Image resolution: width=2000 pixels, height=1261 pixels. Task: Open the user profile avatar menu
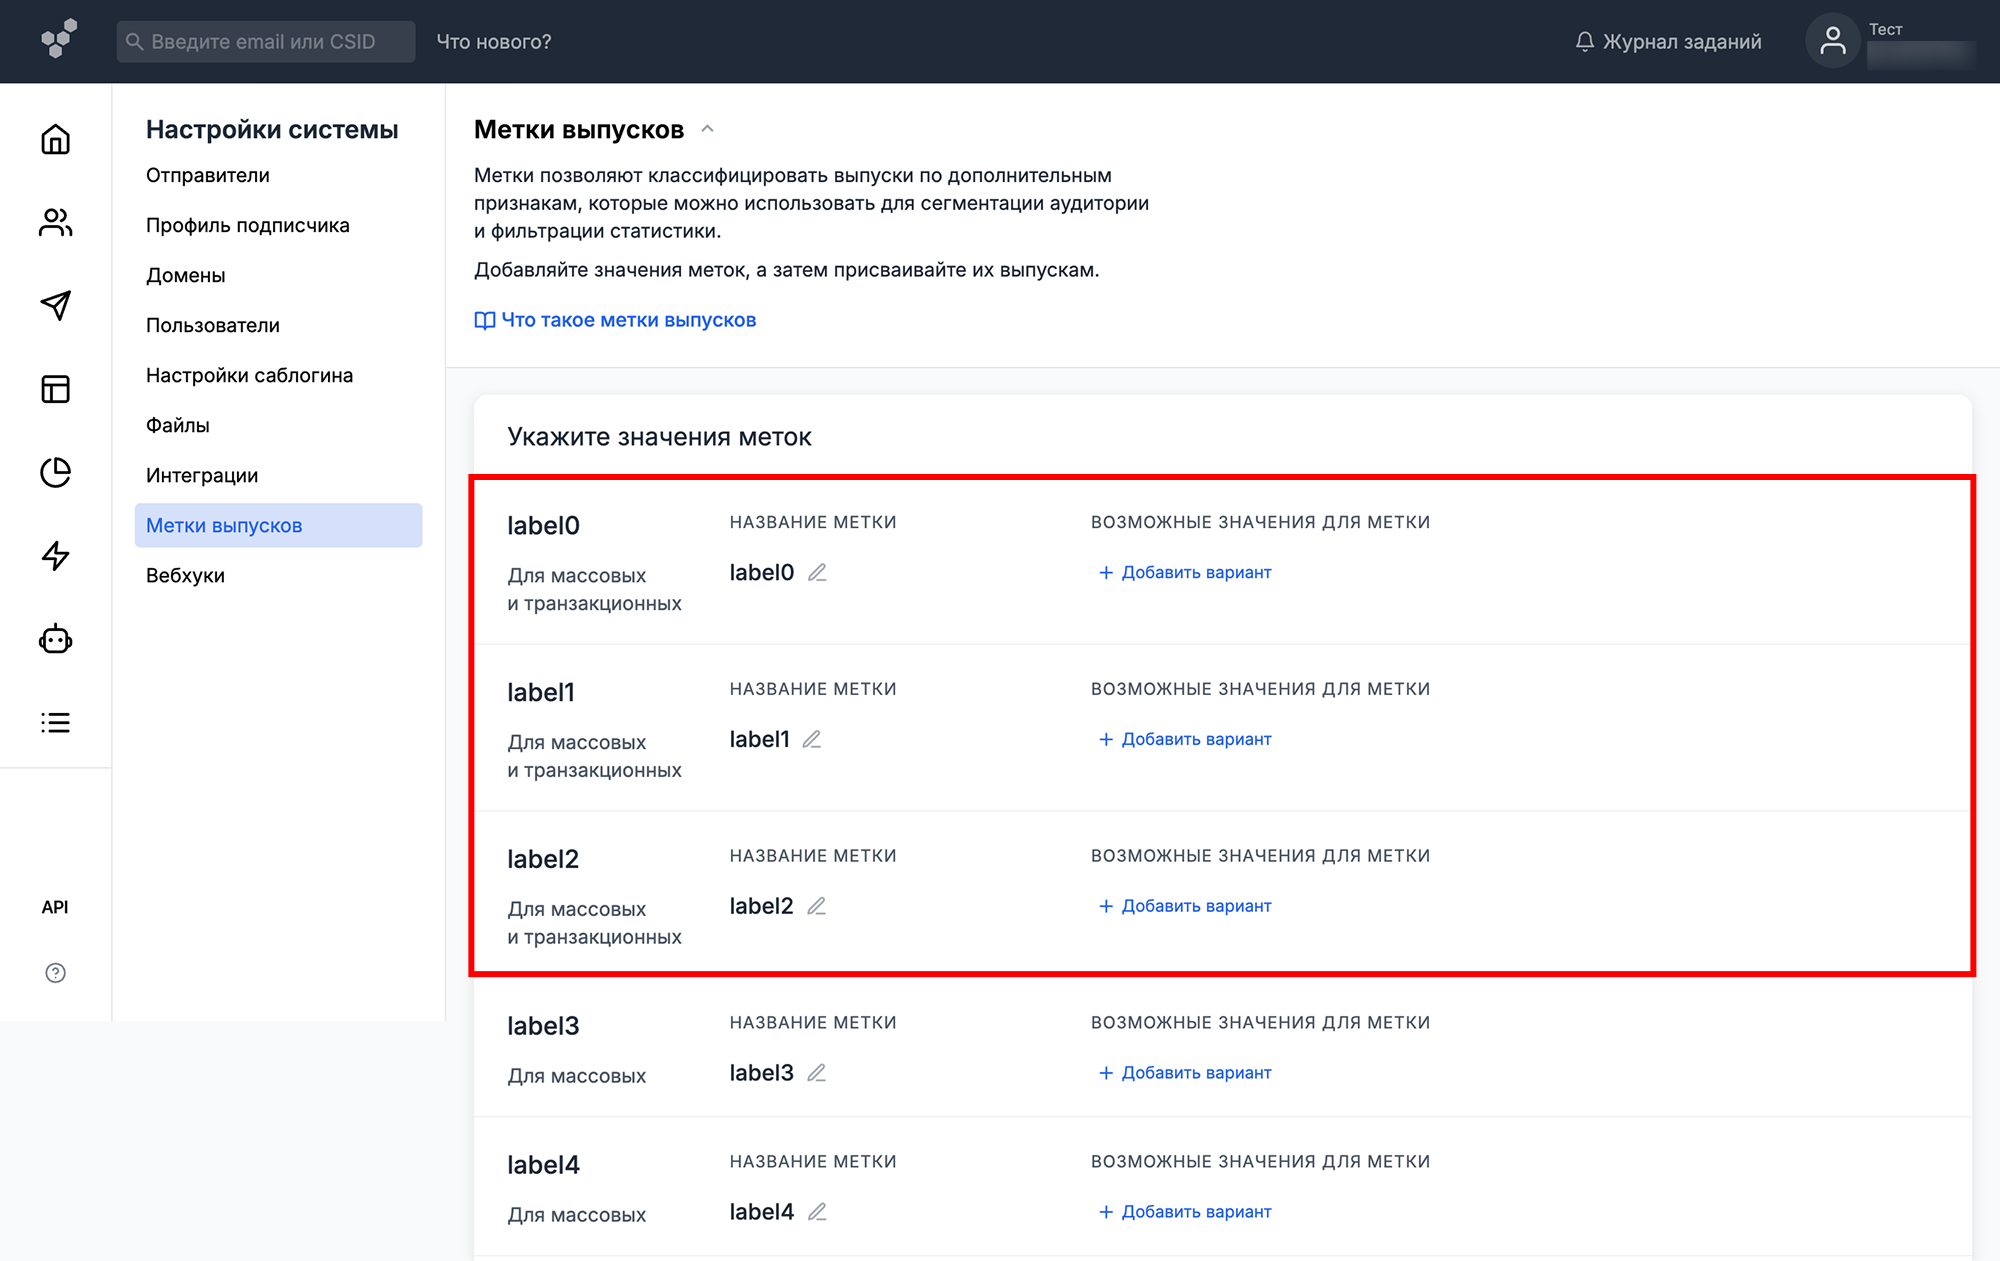pyautogui.click(x=1832, y=41)
